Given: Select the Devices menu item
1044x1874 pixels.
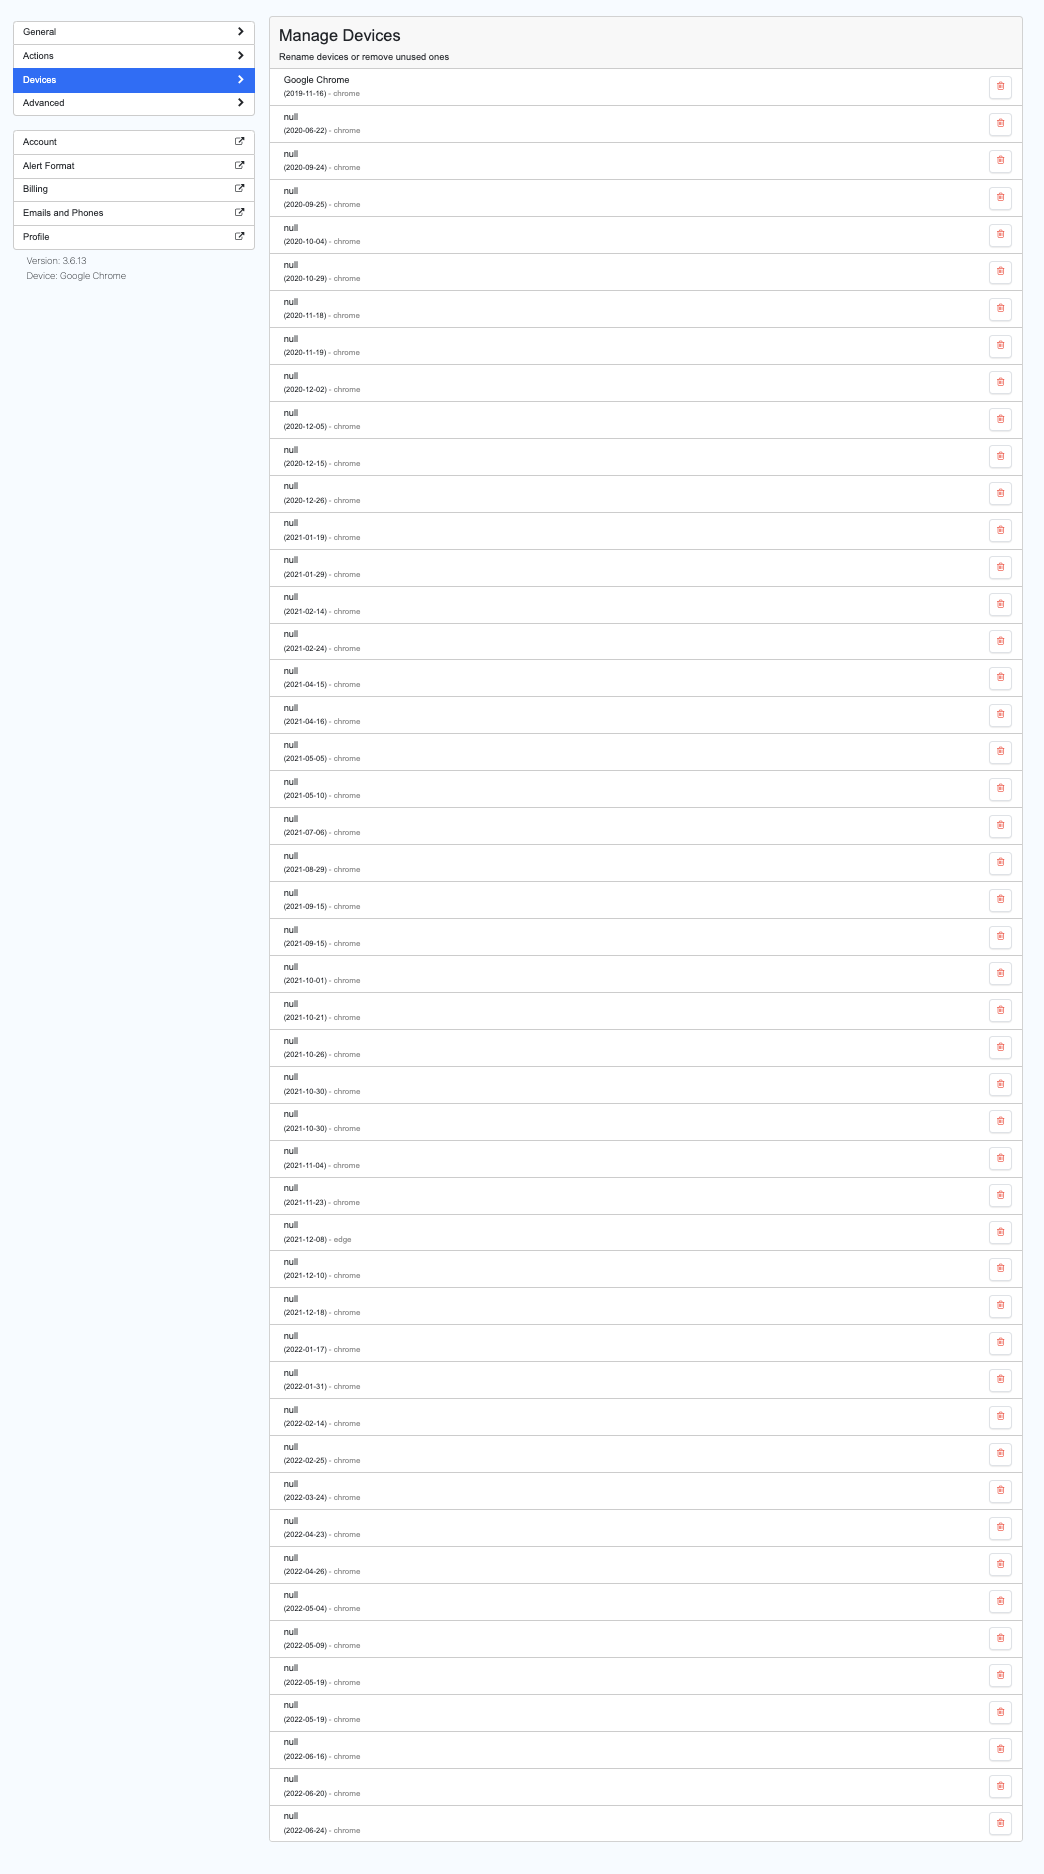Looking at the screenshot, I should coord(134,80).
